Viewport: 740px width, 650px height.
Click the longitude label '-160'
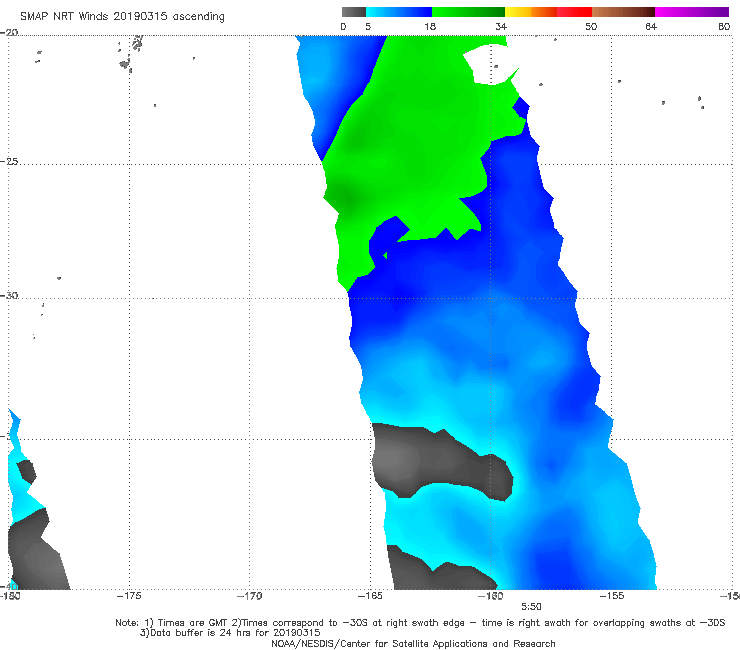tap(491, 596)
